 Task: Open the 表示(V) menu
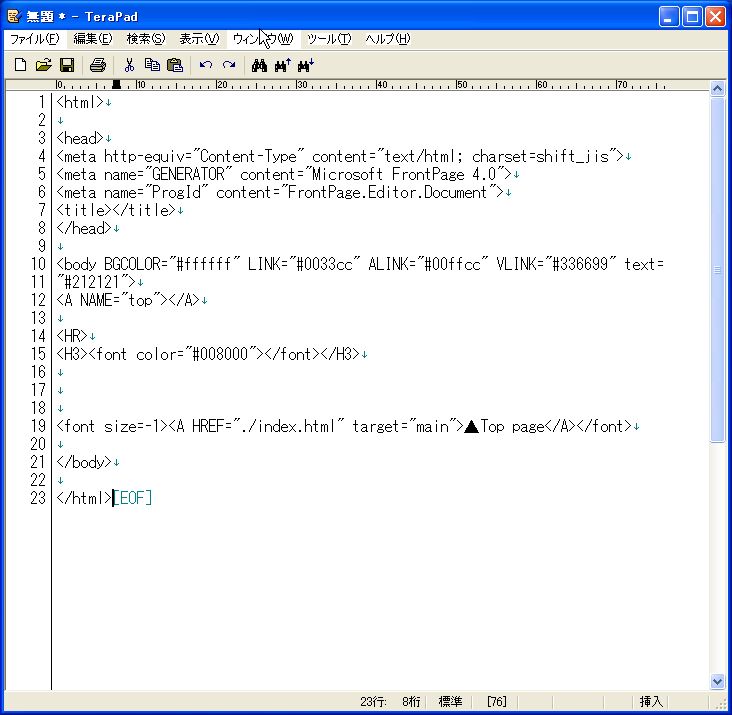[199, 39]
